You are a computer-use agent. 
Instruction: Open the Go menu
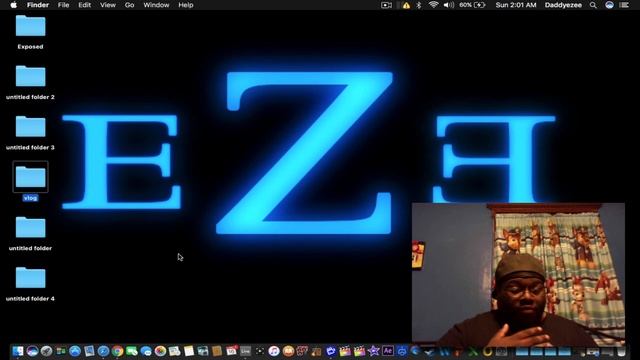pyautogui.click(x=129, y=5)
